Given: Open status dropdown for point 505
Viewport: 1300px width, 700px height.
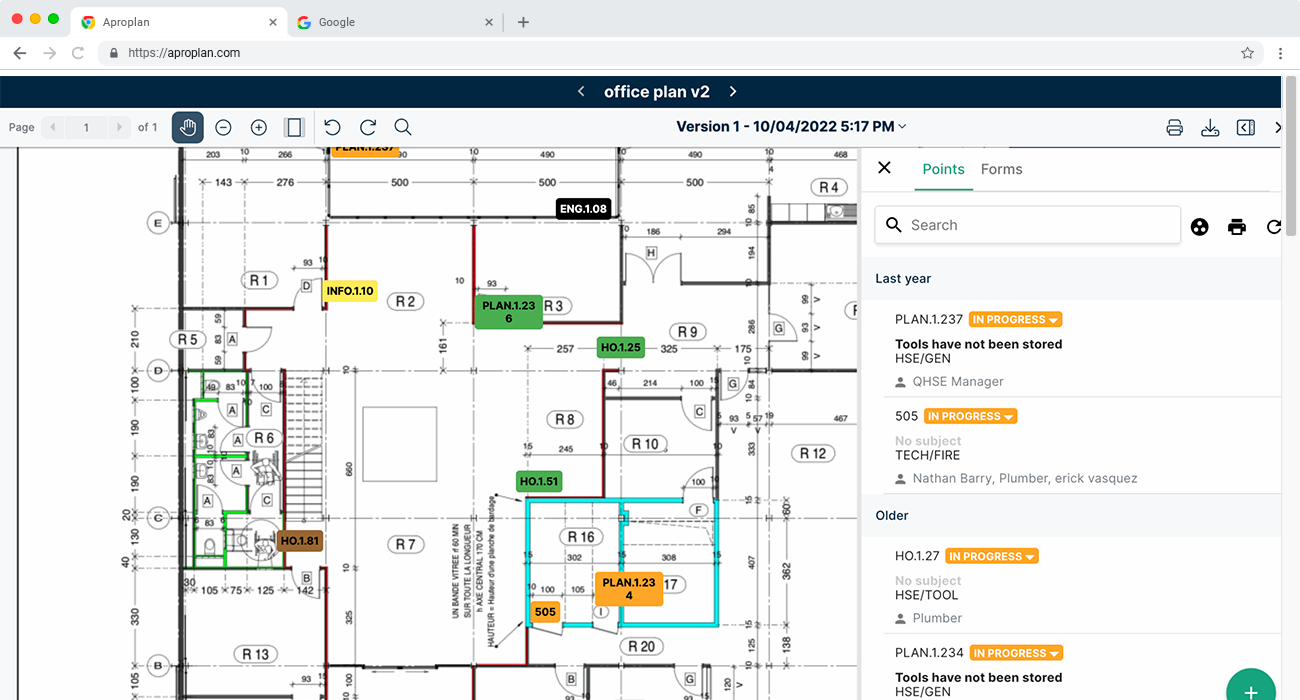Looking at the screenshot, I should [x=970, y=416].
